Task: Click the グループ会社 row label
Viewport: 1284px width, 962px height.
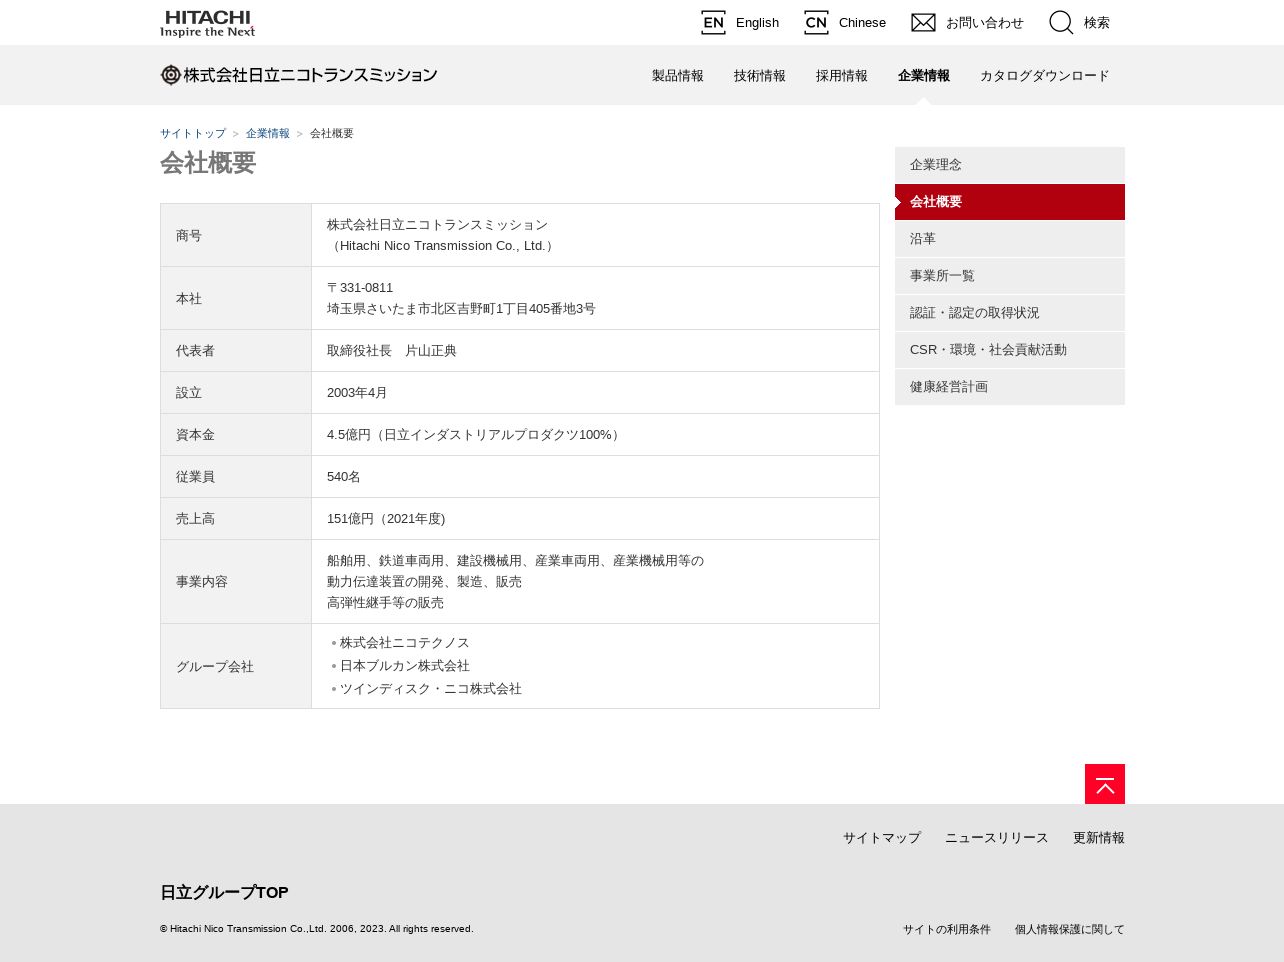Action: pyautogui.click(x=215, y=667)
